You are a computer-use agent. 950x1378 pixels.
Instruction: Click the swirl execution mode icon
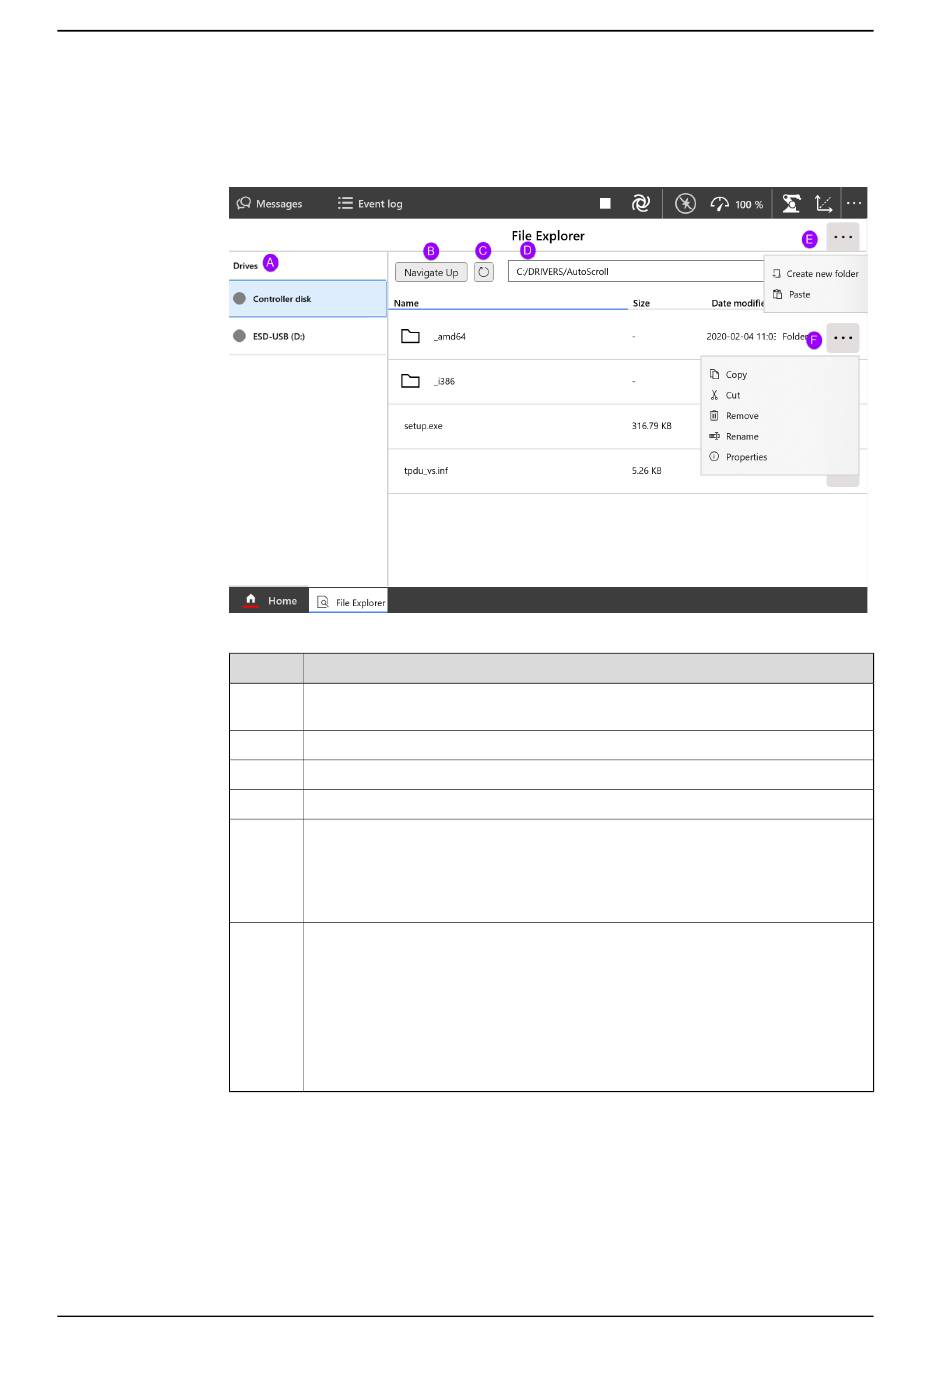[x=641, y=204]
